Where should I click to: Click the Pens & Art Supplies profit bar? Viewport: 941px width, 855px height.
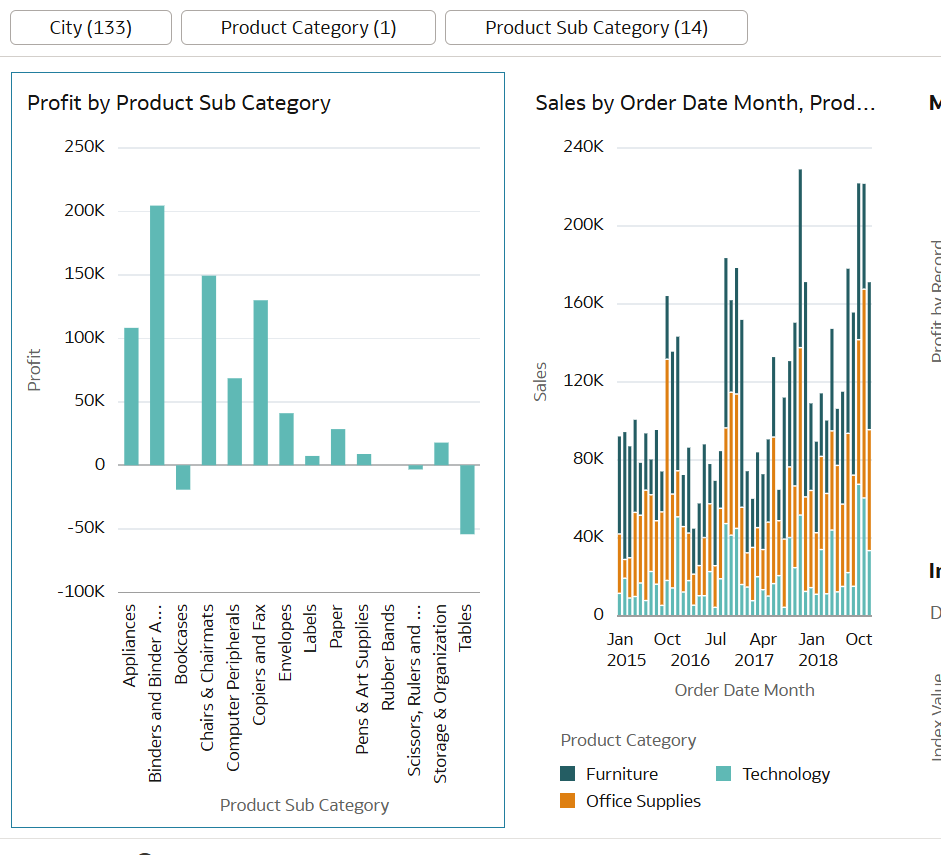point(364,460)
